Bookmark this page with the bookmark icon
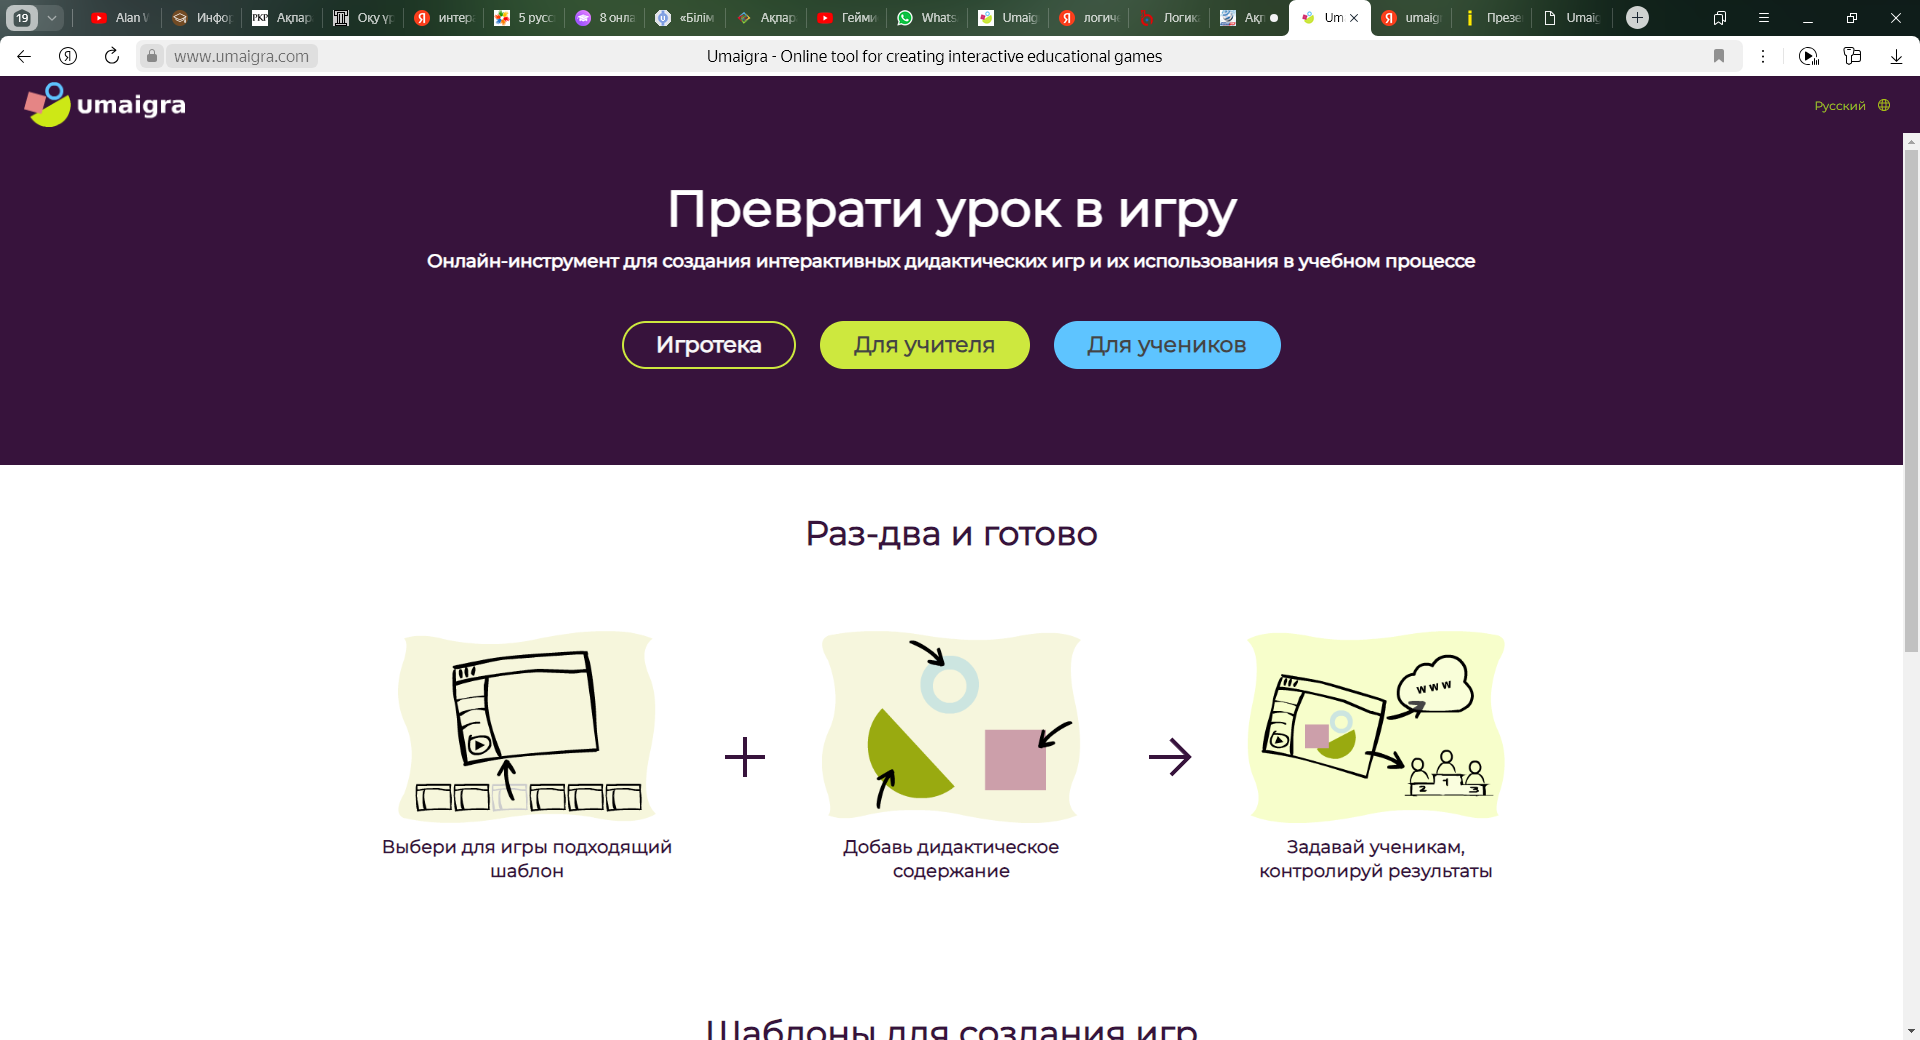1920x1040 pixels. pos(1719,56)
